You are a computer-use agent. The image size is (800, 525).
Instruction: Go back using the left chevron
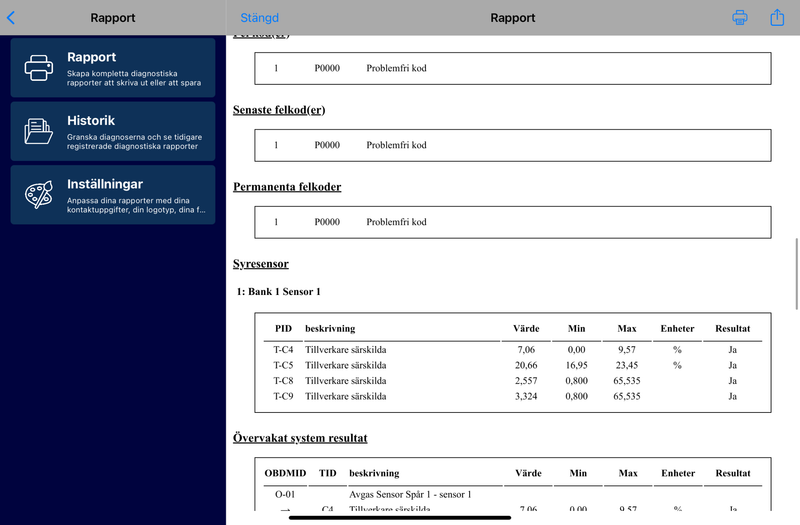point(11,18)
